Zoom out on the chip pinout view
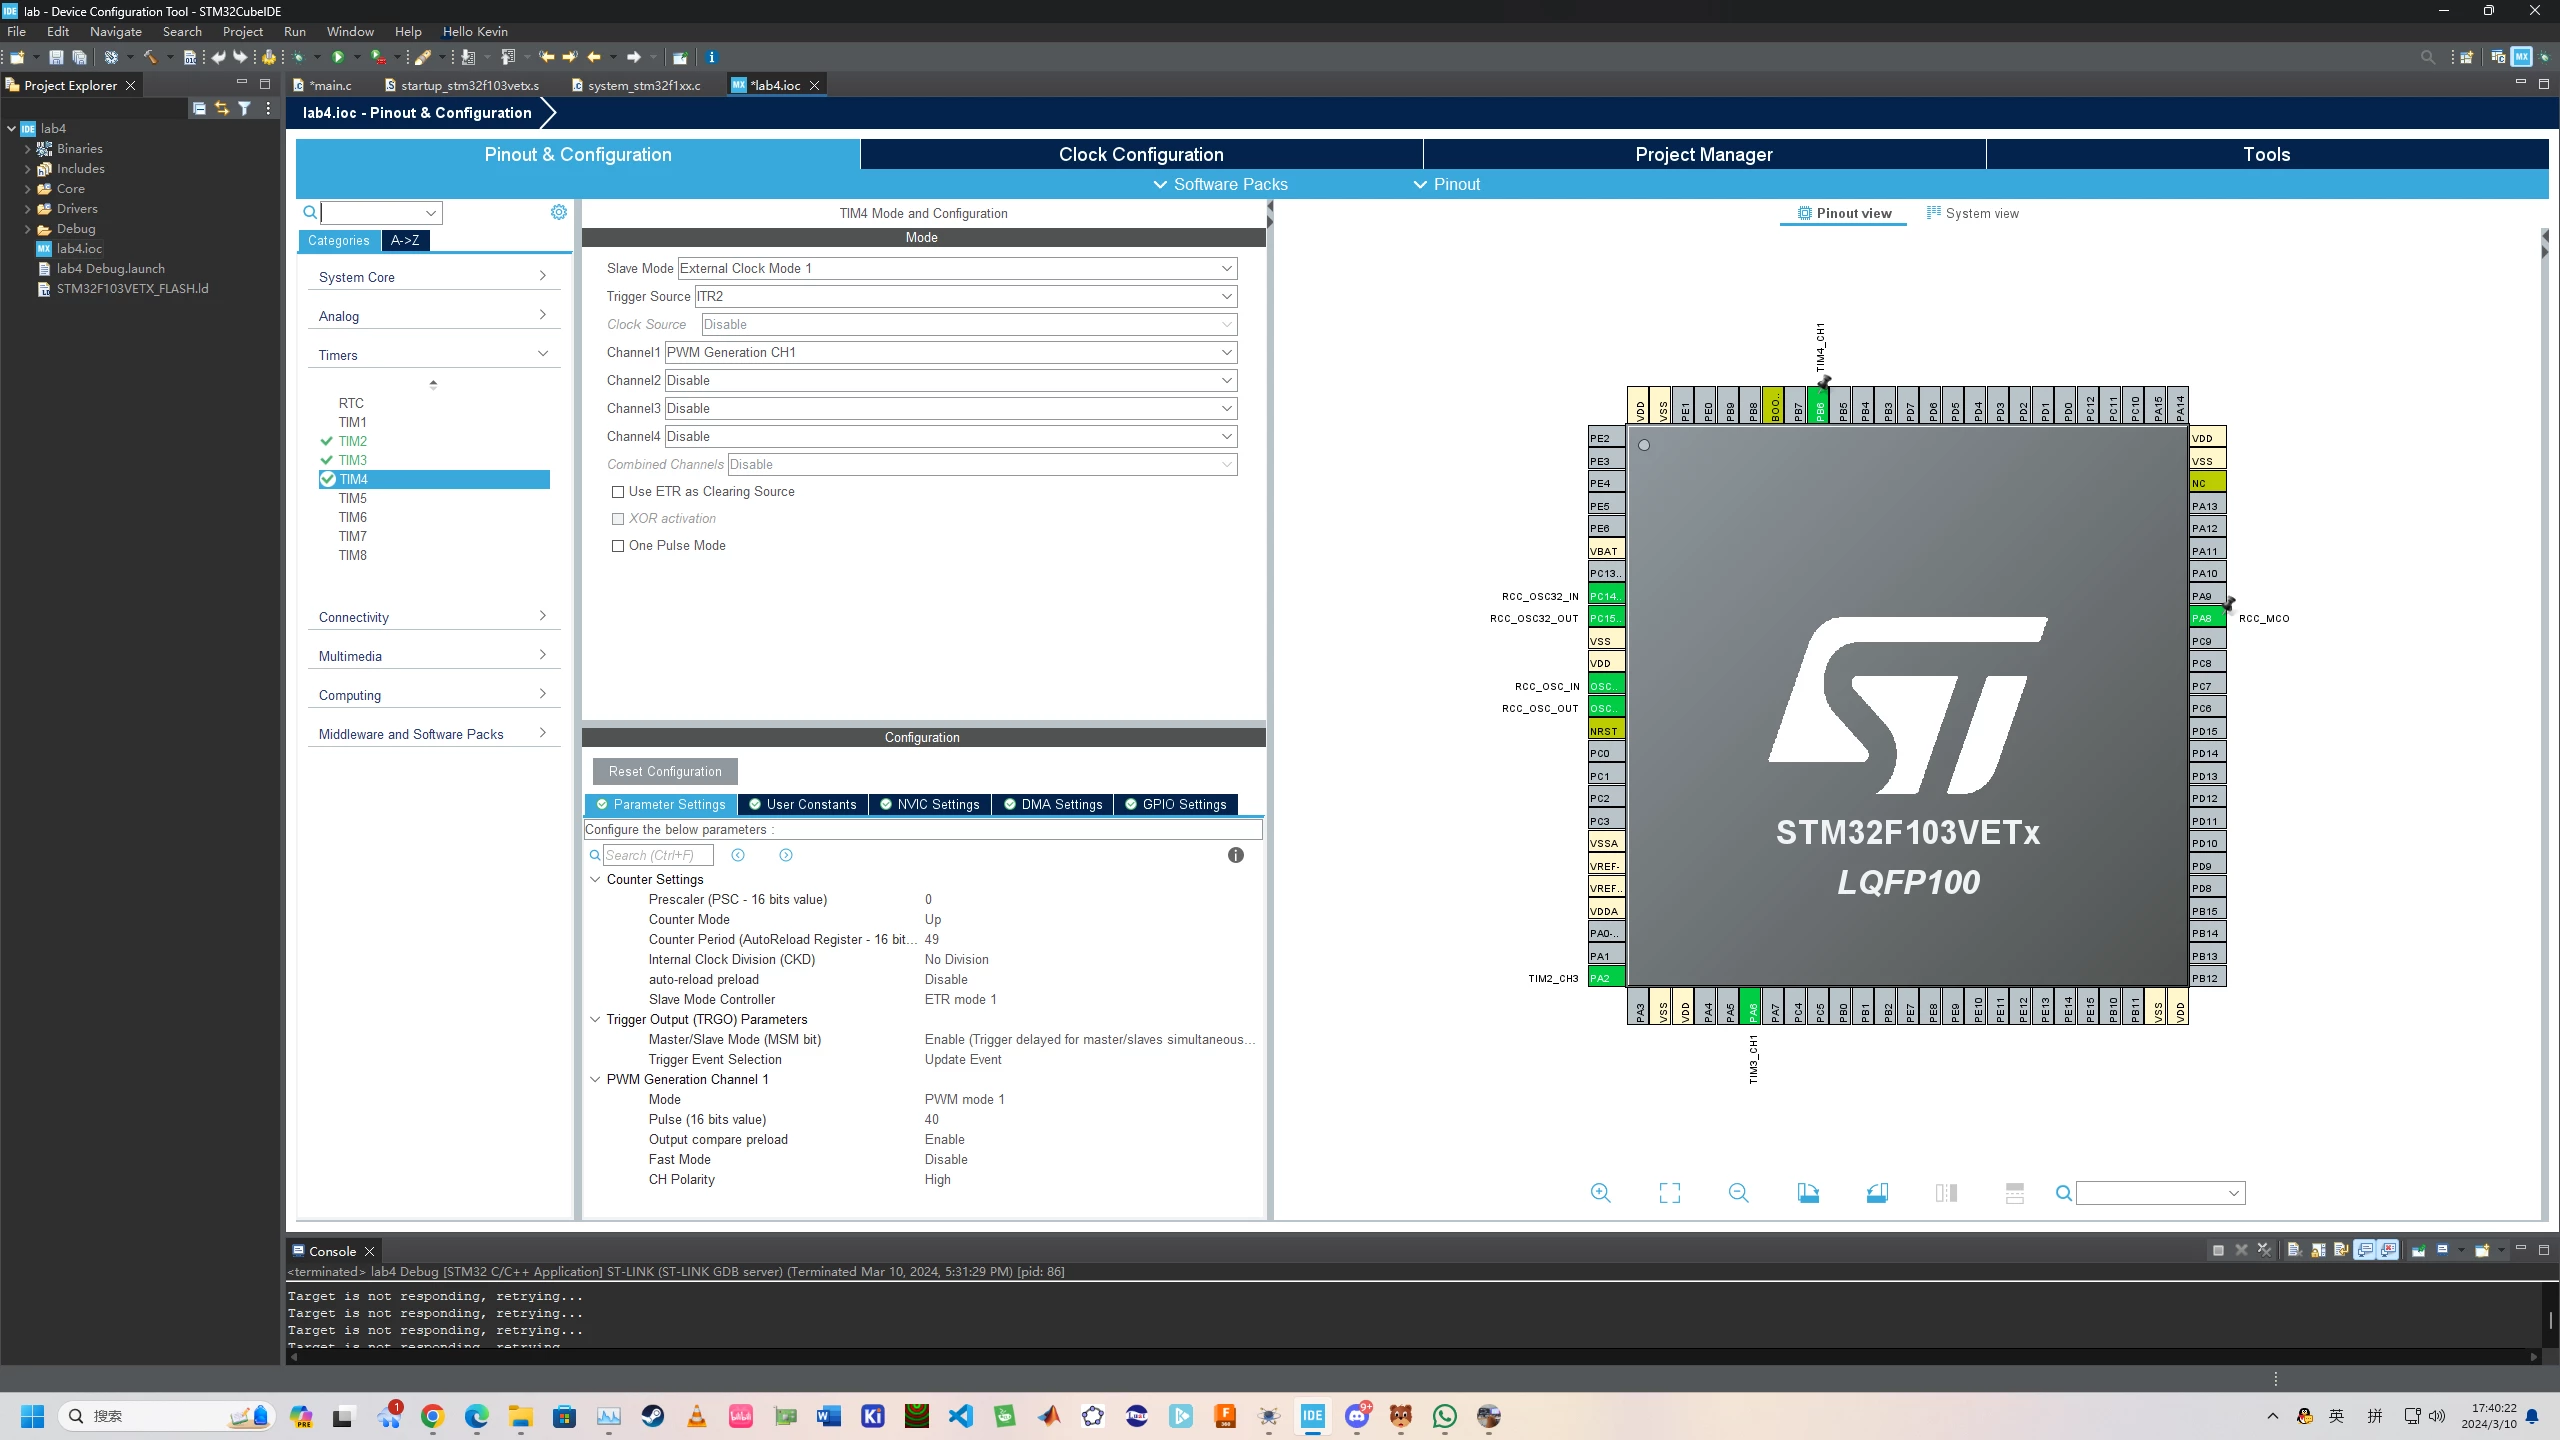Viewport: 2560px width, 1440px height. pos(1739,1193)
